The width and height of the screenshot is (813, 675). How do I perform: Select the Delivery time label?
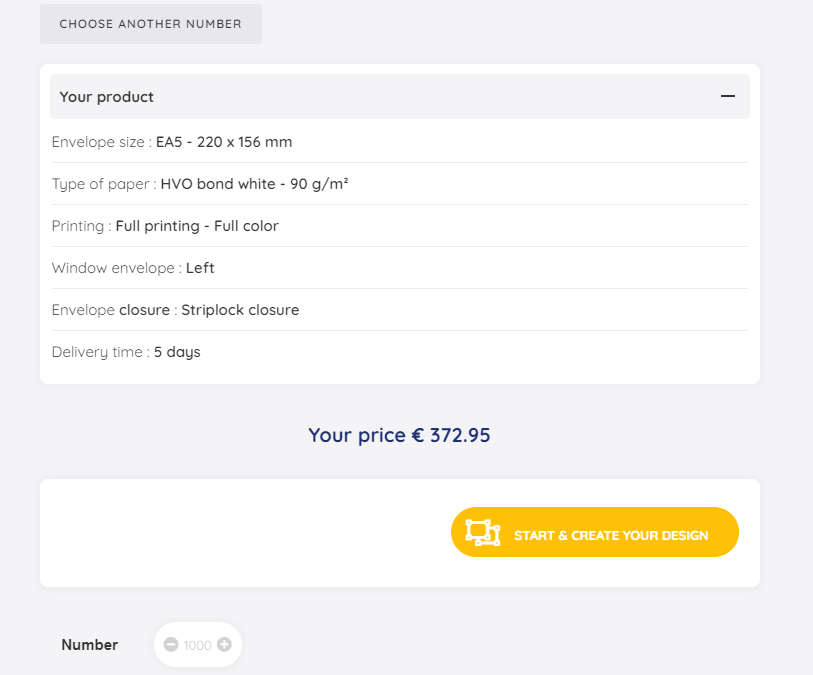click(x=100, y=352)
